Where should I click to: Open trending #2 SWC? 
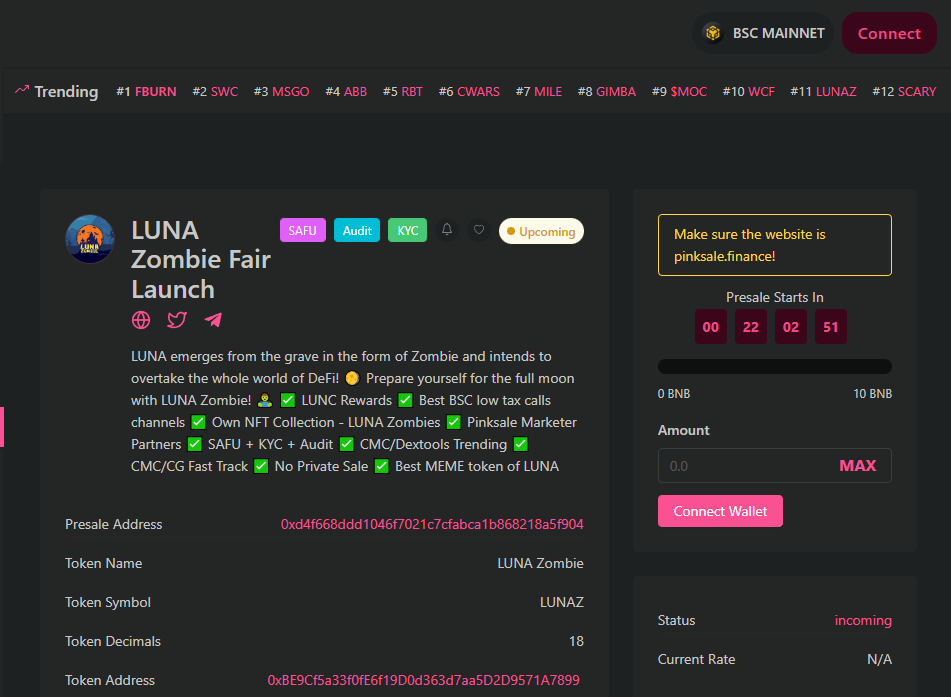click(215, 92)
